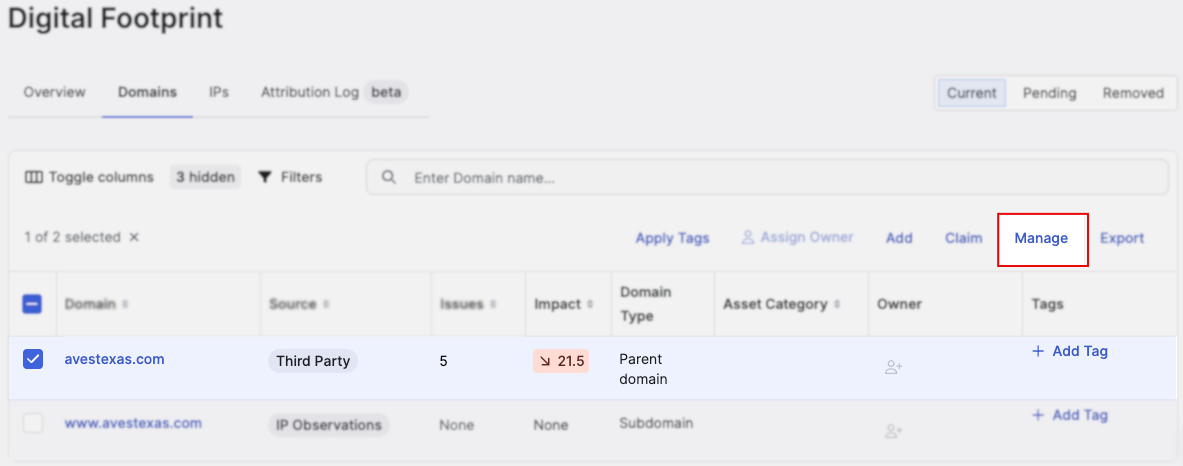1183x466 pixels.
Task: Open the Filters funnel icon
Action: (x=265, y=177)
